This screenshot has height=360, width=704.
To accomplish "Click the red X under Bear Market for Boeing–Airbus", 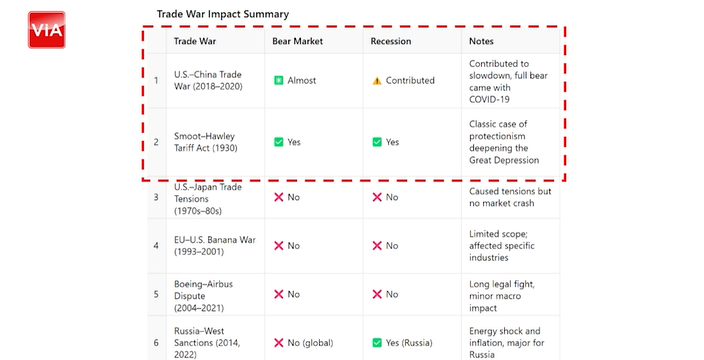I will click(279, 294).
